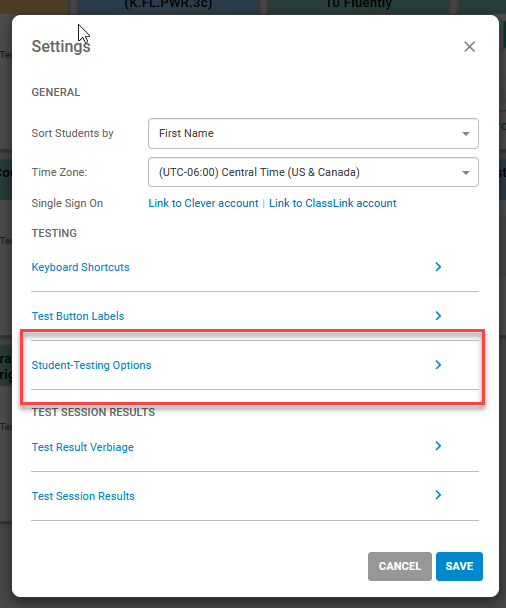Click chevron next to Test Result Verbiage
Viewport: 506px width, 608px height.
pyautogui.click(x=438, y=446)
